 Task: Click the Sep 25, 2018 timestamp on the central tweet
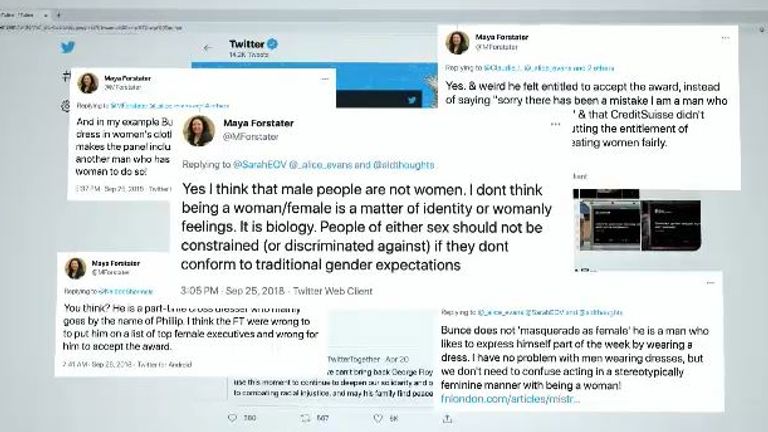[255, 291]
